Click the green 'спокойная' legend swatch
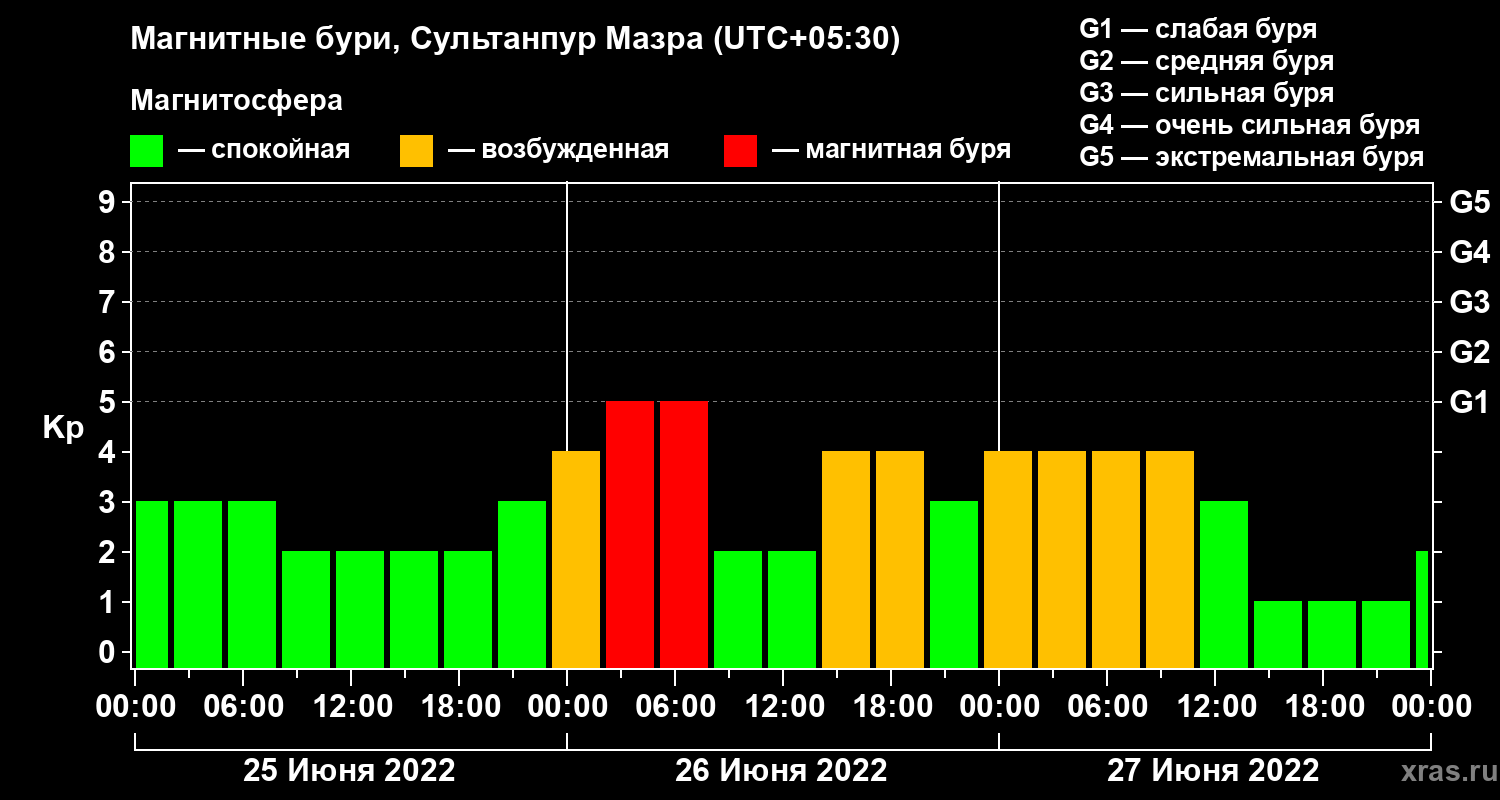 [x=146, y=150]
